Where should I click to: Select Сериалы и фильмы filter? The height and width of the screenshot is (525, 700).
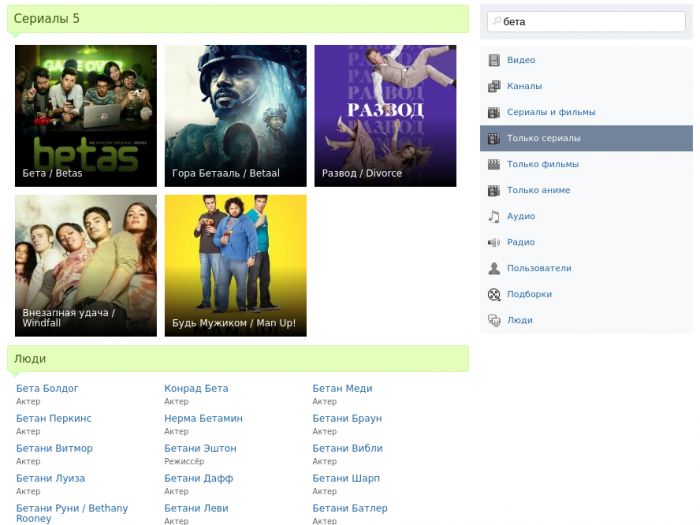(586, 112)
